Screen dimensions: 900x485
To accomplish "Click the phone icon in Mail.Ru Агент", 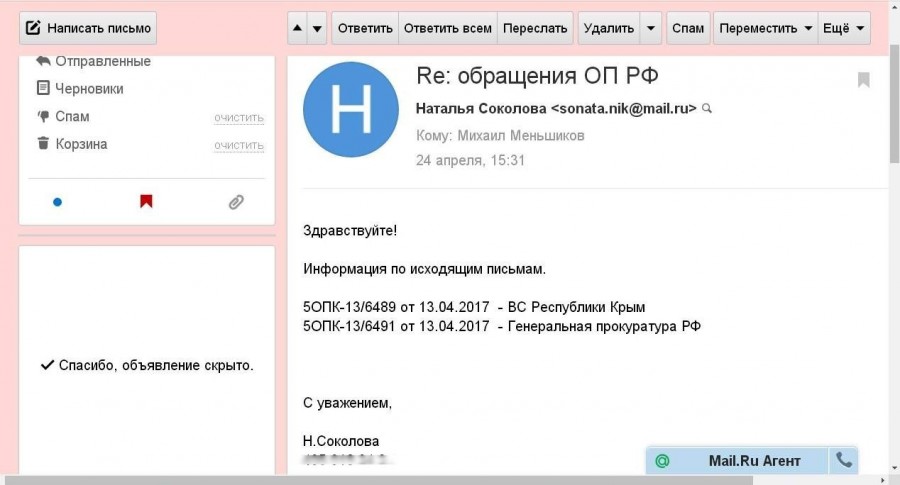I will click(x=844, y=460).
